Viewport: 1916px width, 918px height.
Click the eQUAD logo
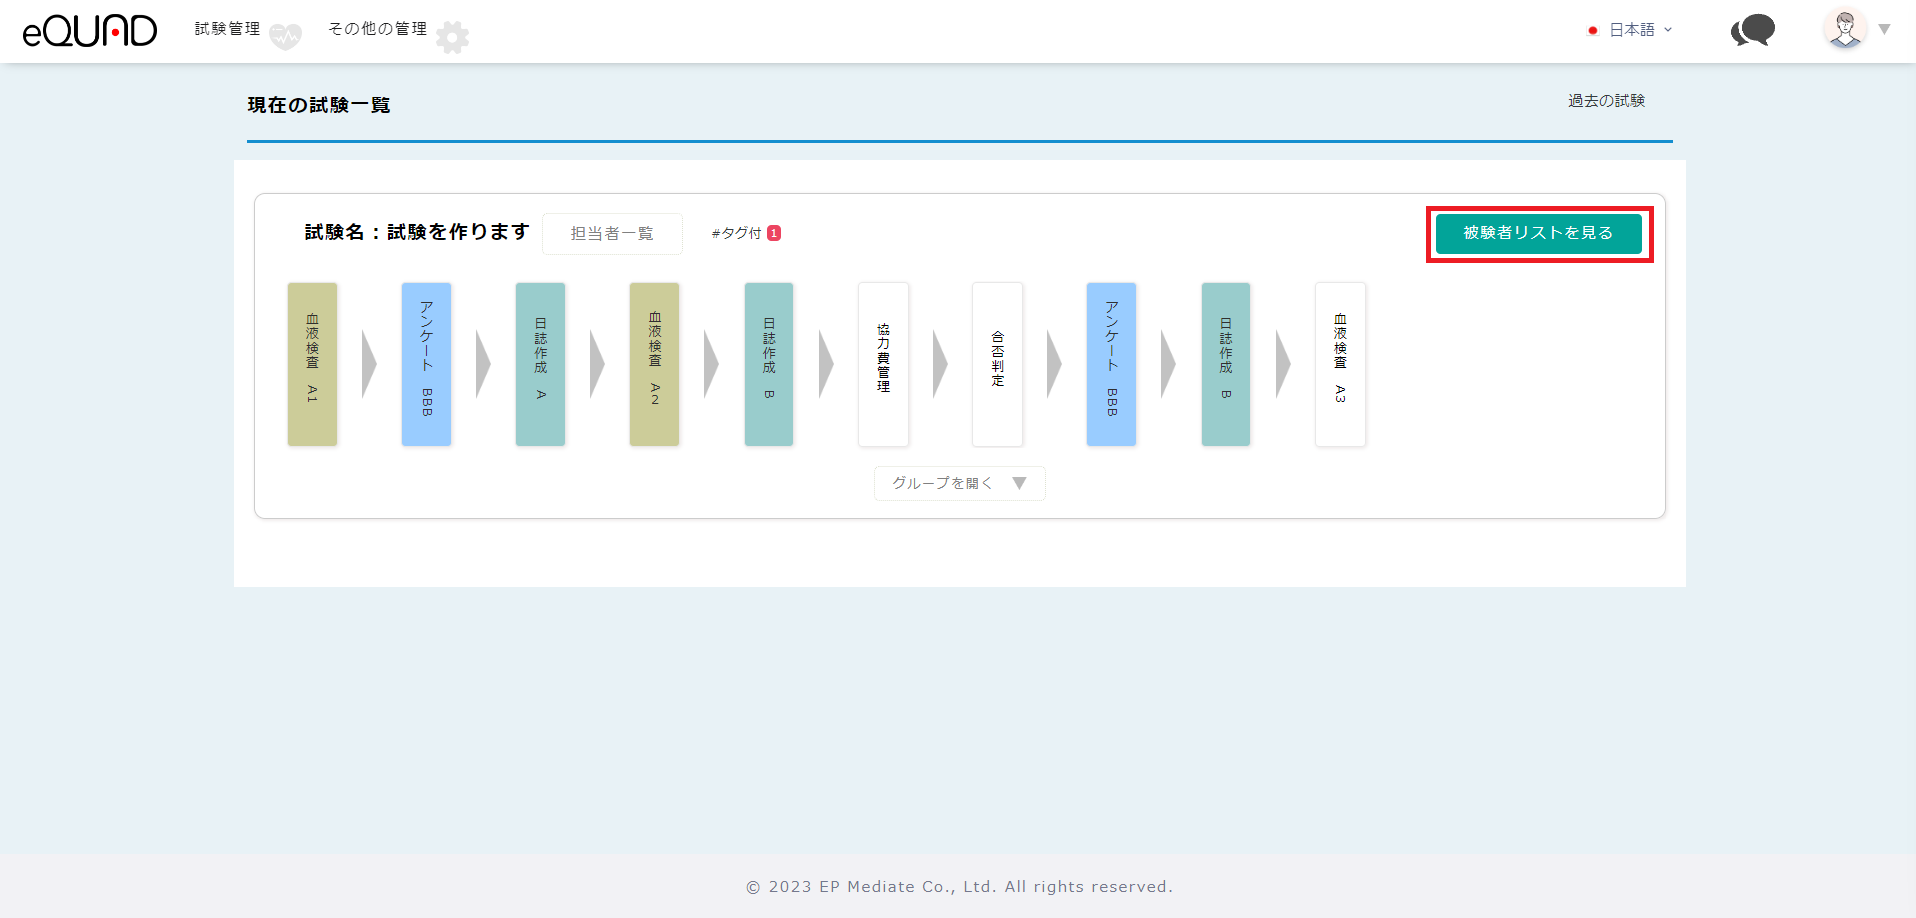90,31
